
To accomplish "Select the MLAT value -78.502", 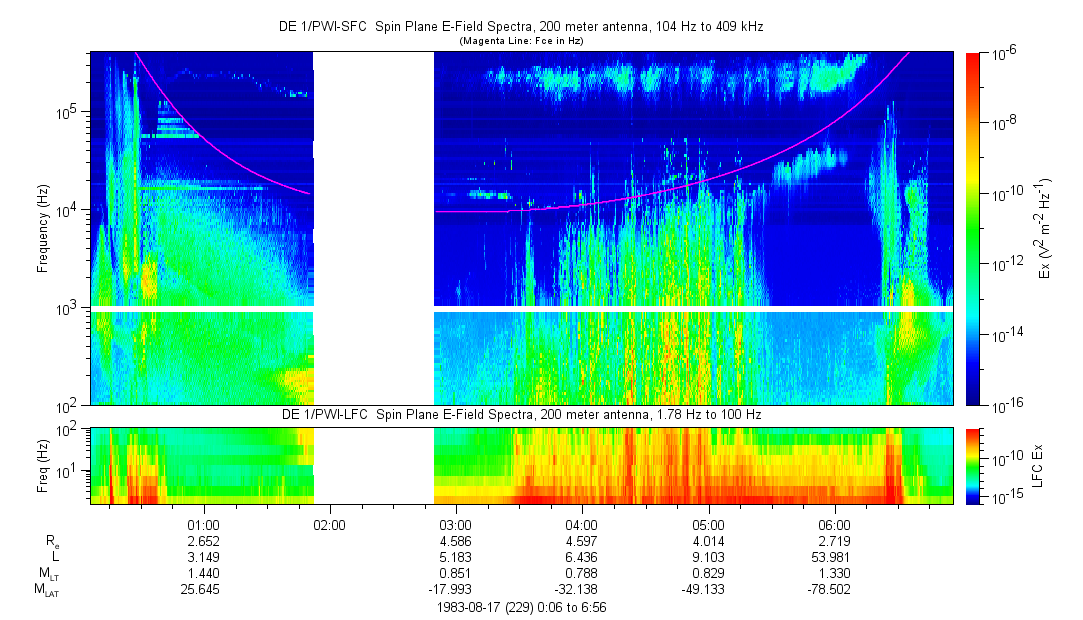I will point(834,590).
